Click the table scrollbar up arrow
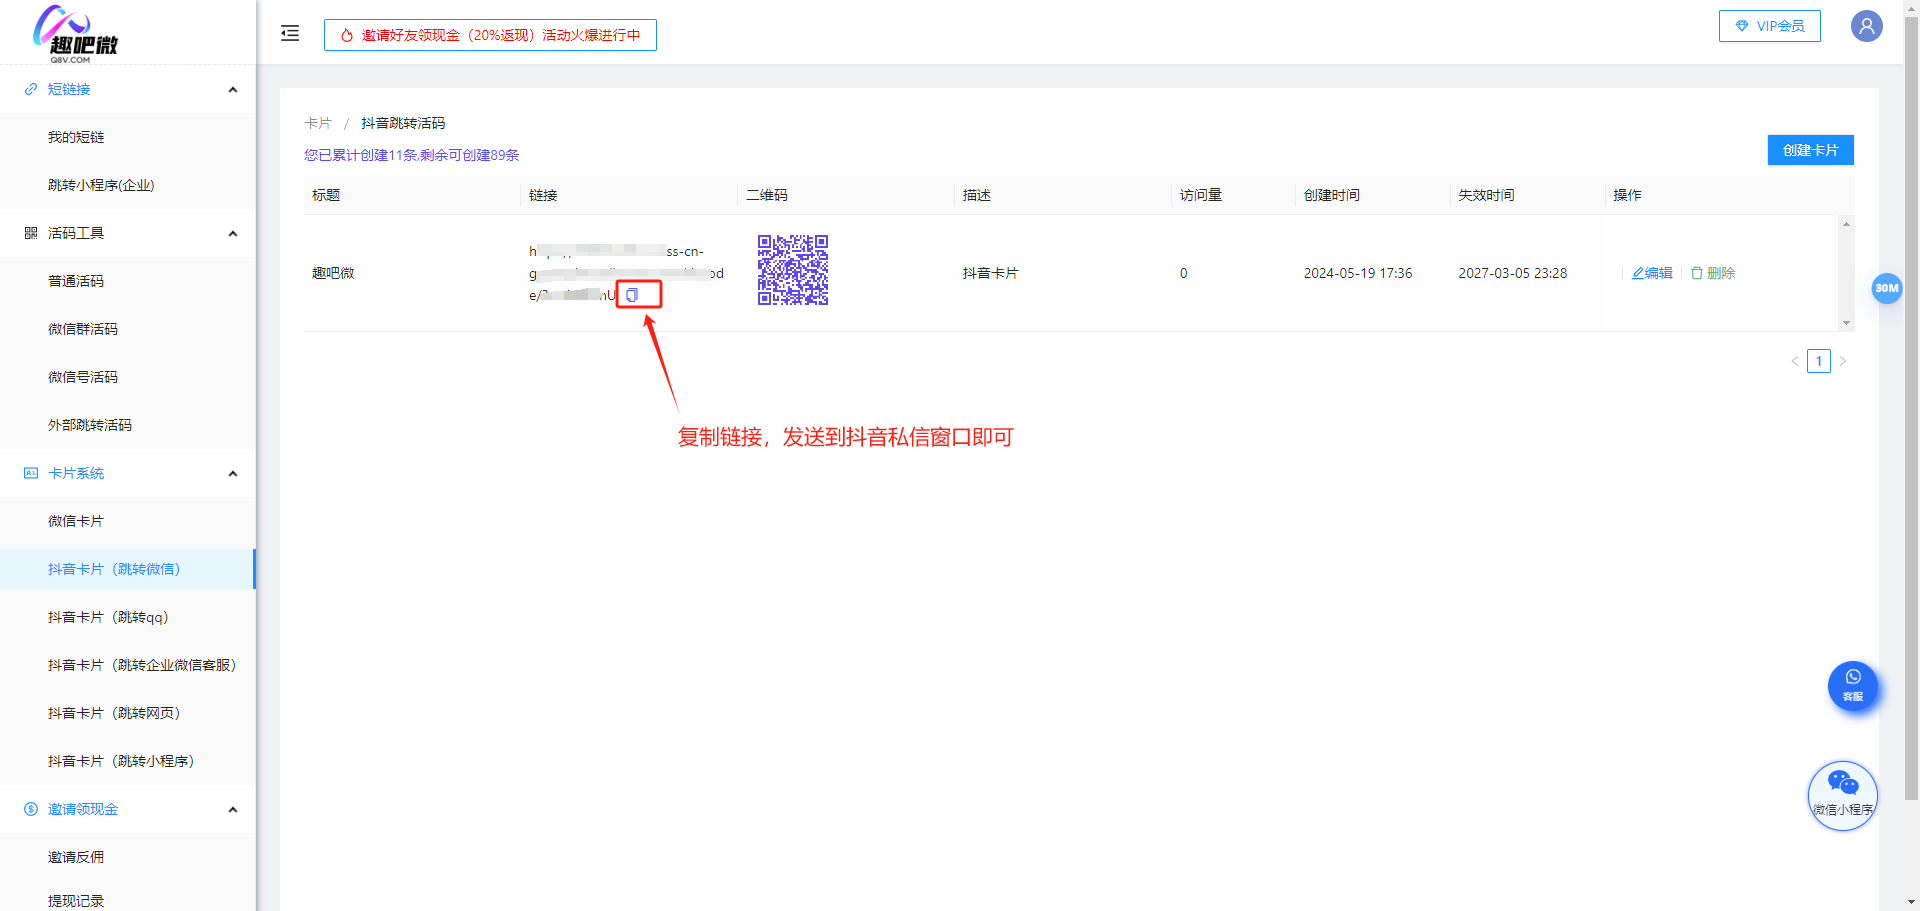The image size is (1920, 911). tap(1846, 224)
